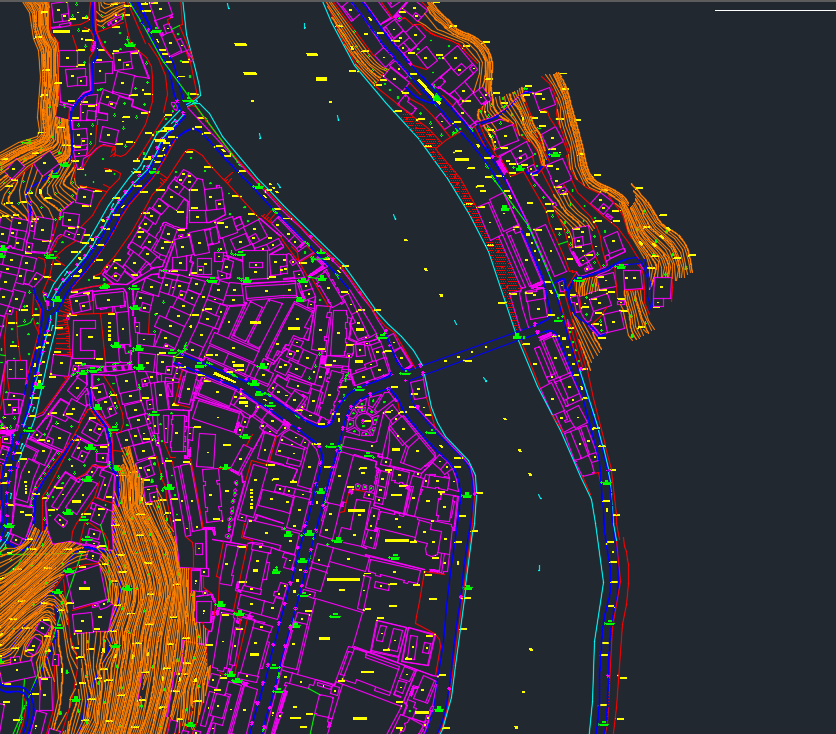
Task: Select the eastern end of the bridge
Action: (518, 338)
